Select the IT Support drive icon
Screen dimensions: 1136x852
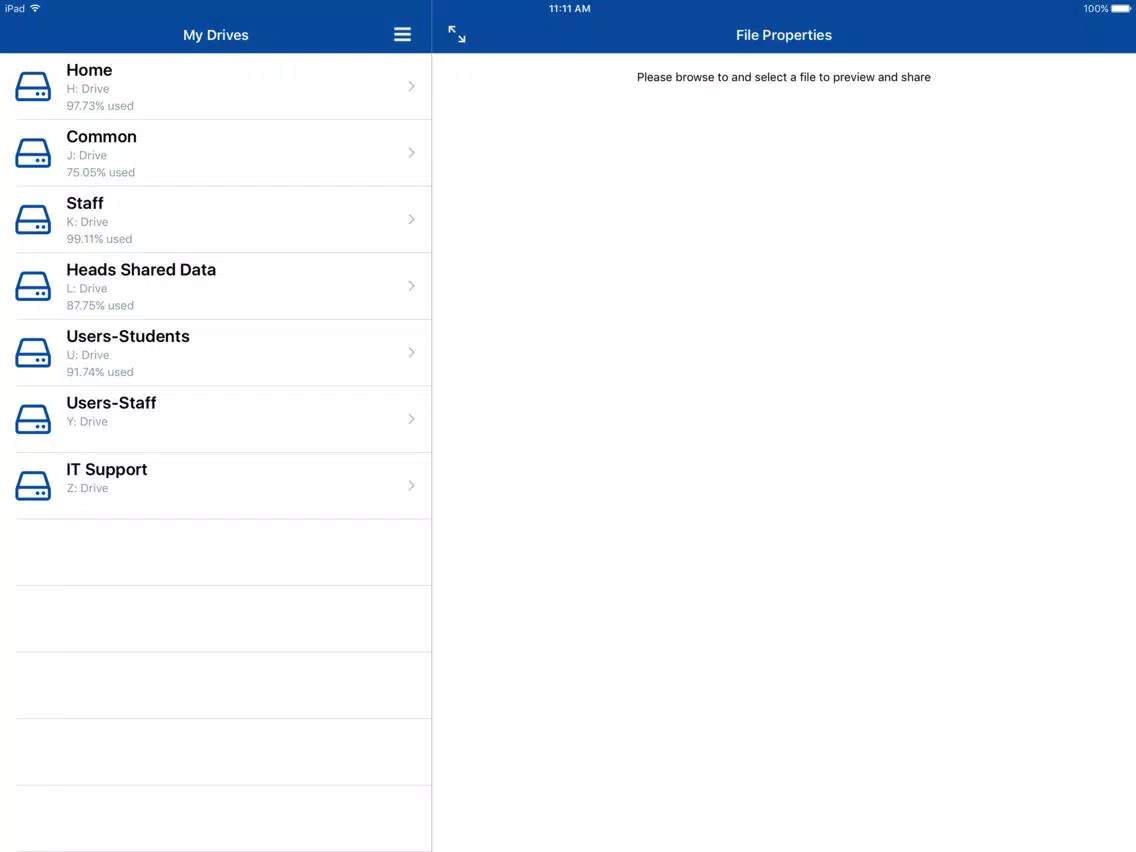click(x=33, y=486)
